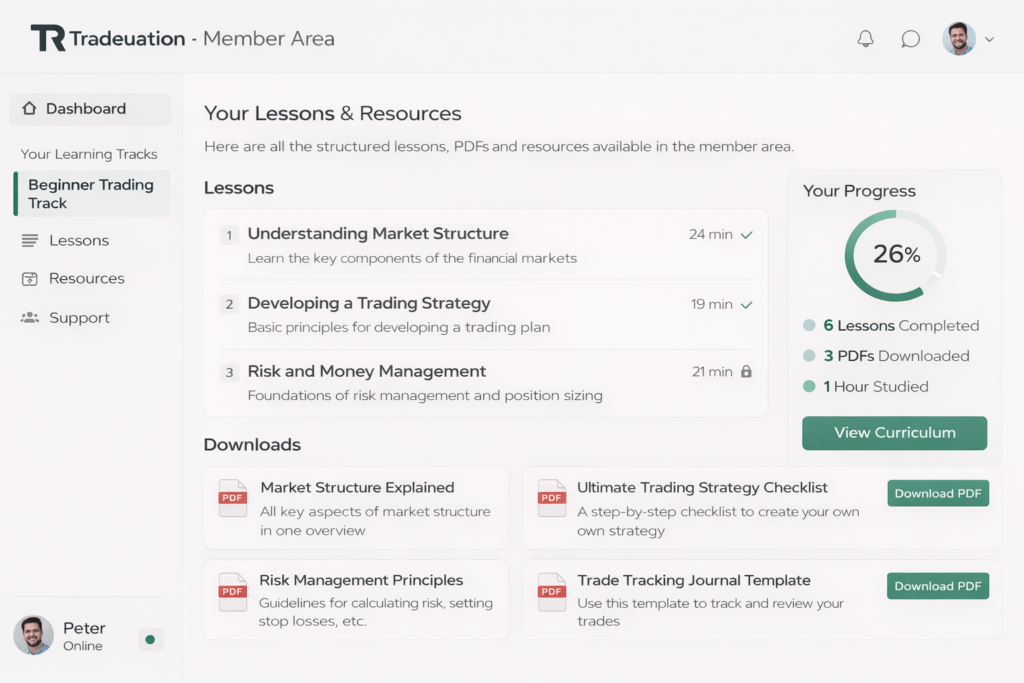Click the PDF icon for Risk Management Principles
Image resolution: width=1024 pixels, height=683 pixels.
(x=233, y=591)
